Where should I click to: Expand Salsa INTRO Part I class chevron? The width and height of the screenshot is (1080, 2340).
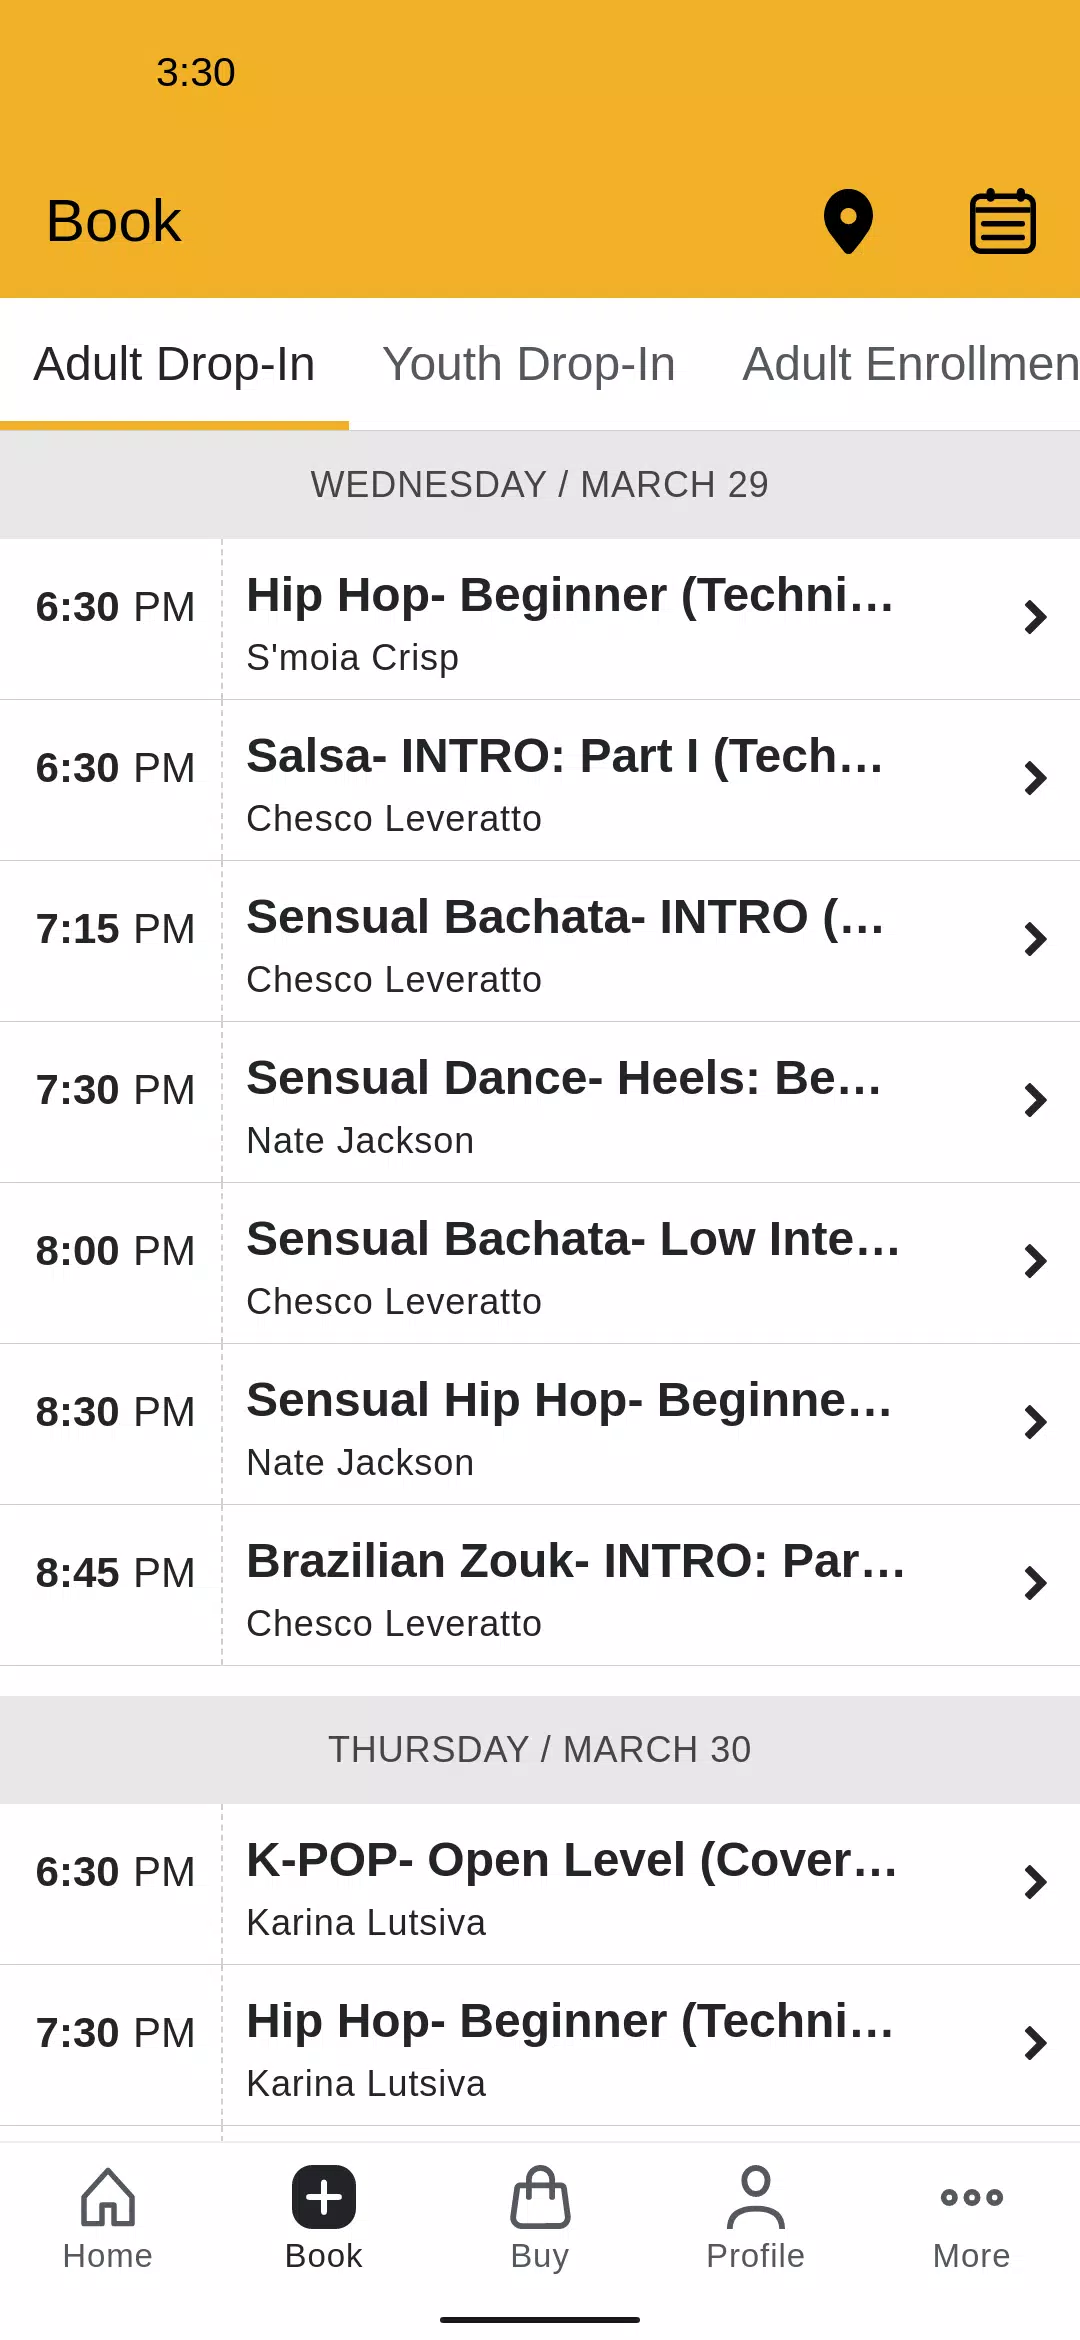click(x=1035, y=778)
